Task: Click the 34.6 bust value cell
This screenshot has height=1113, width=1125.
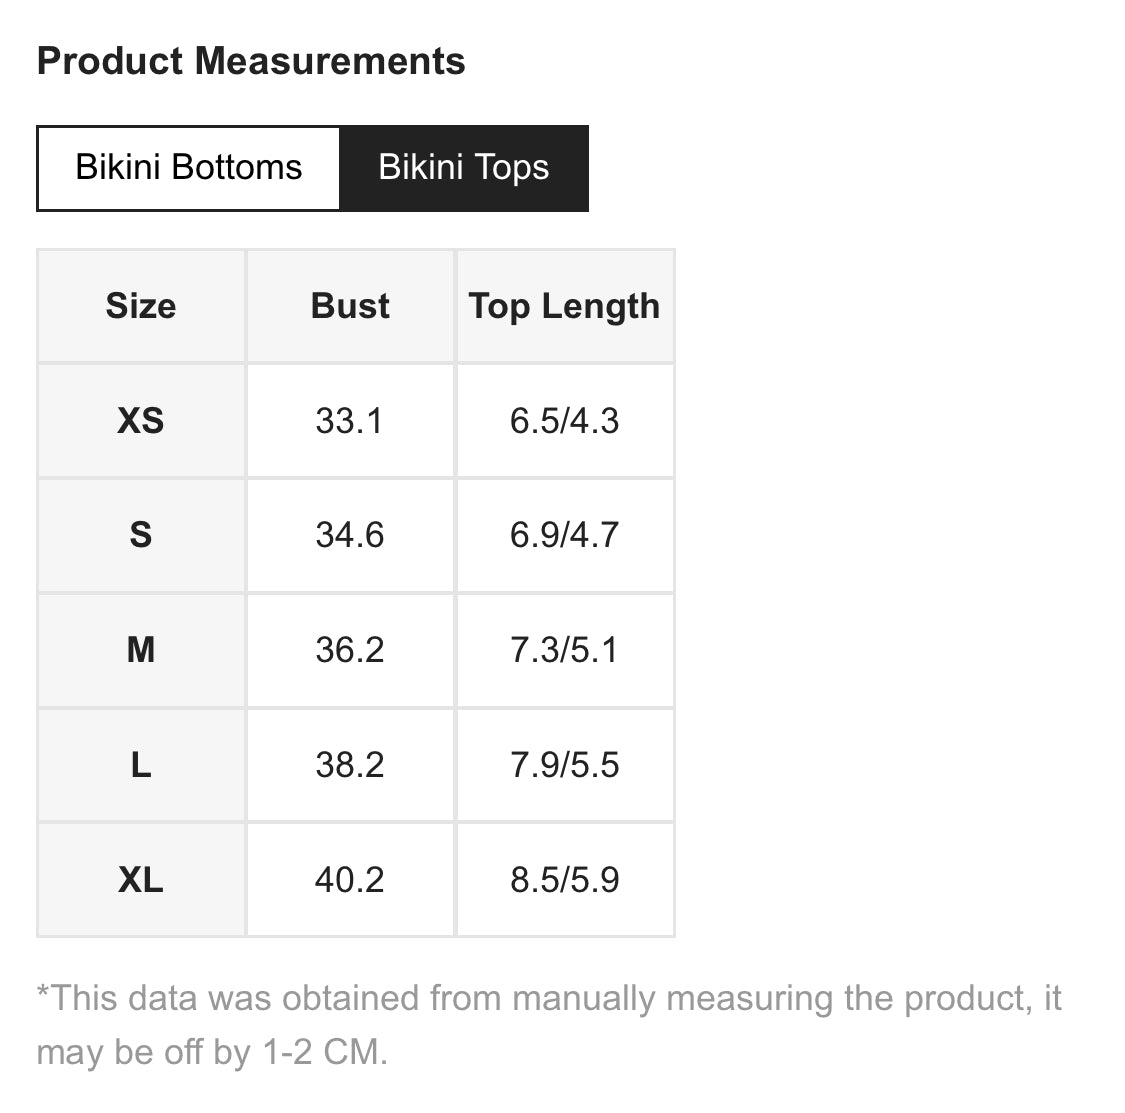Action: [x=350, y=535]
